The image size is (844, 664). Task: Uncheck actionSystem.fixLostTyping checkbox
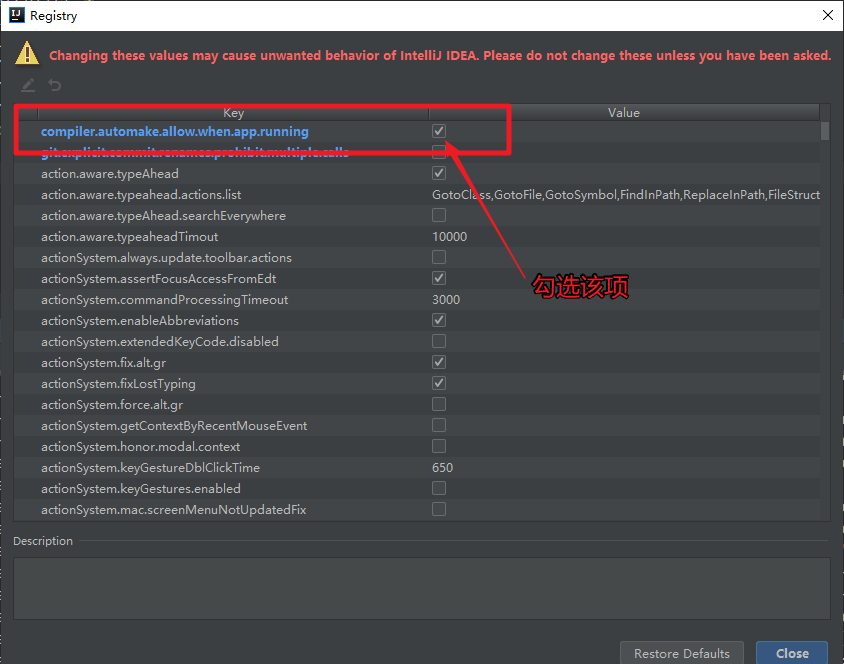pos(439,383)
